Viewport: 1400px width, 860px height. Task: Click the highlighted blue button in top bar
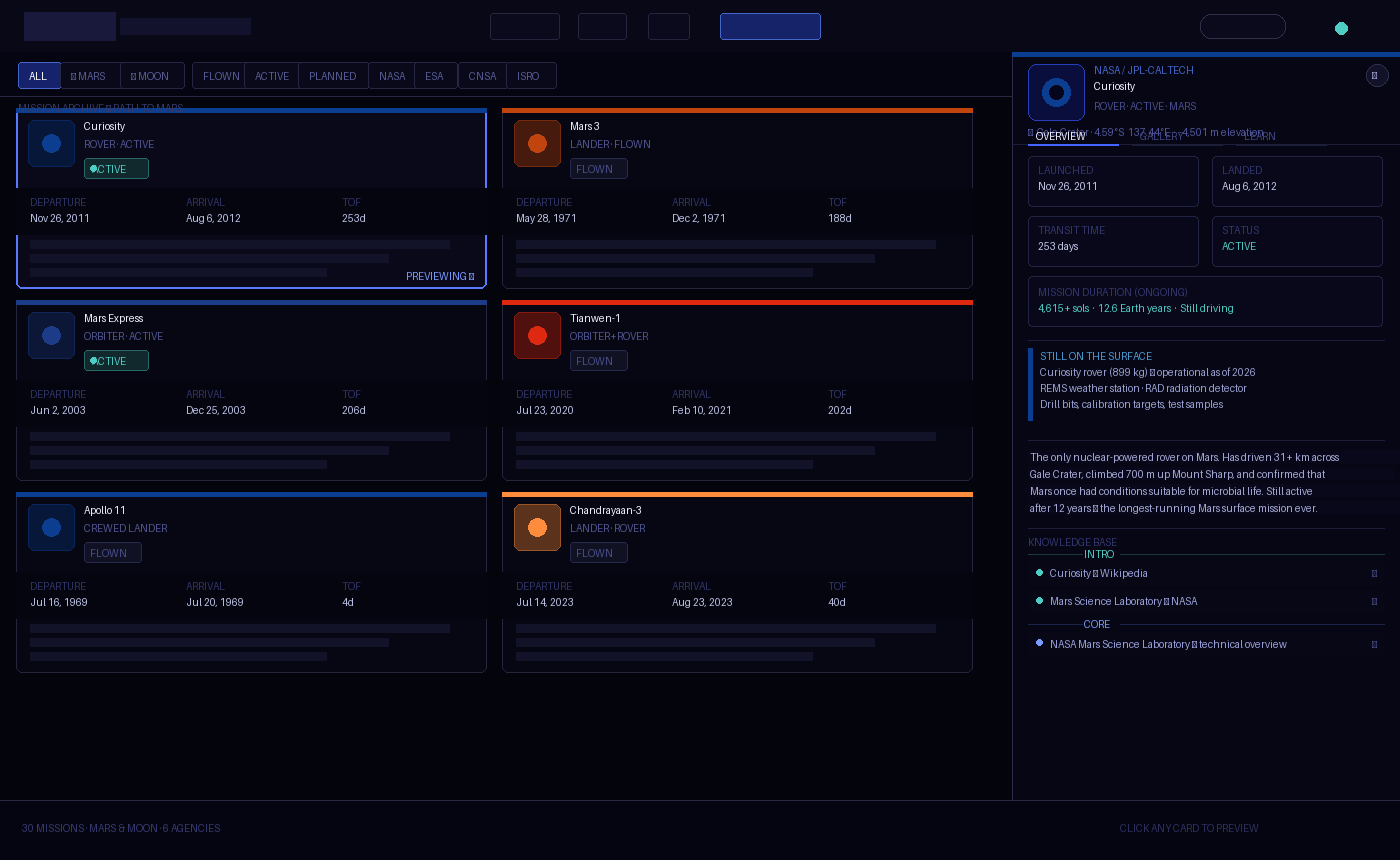tap(770, 27)
